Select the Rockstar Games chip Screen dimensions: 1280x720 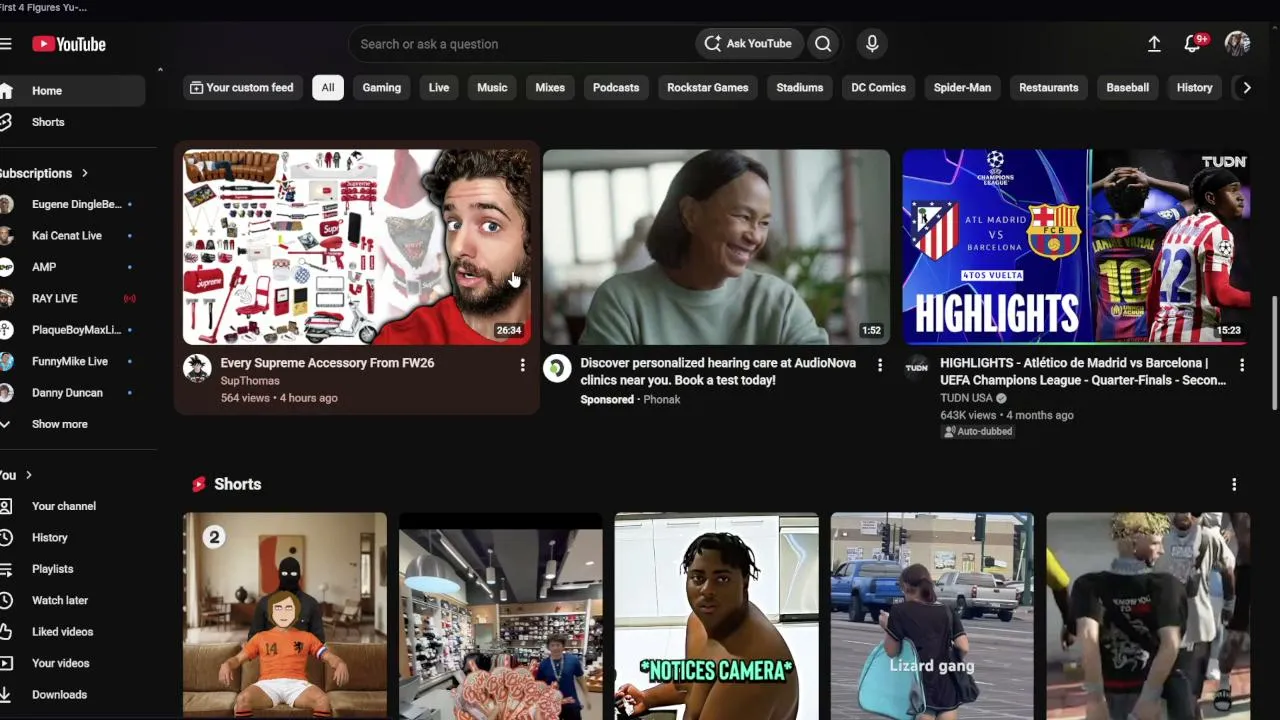(708, 88)
